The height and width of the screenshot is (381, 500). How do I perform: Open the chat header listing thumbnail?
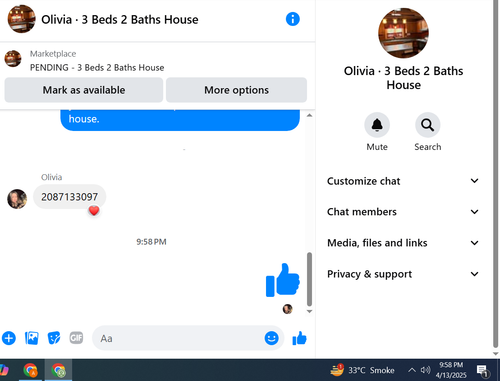(21, 19)
